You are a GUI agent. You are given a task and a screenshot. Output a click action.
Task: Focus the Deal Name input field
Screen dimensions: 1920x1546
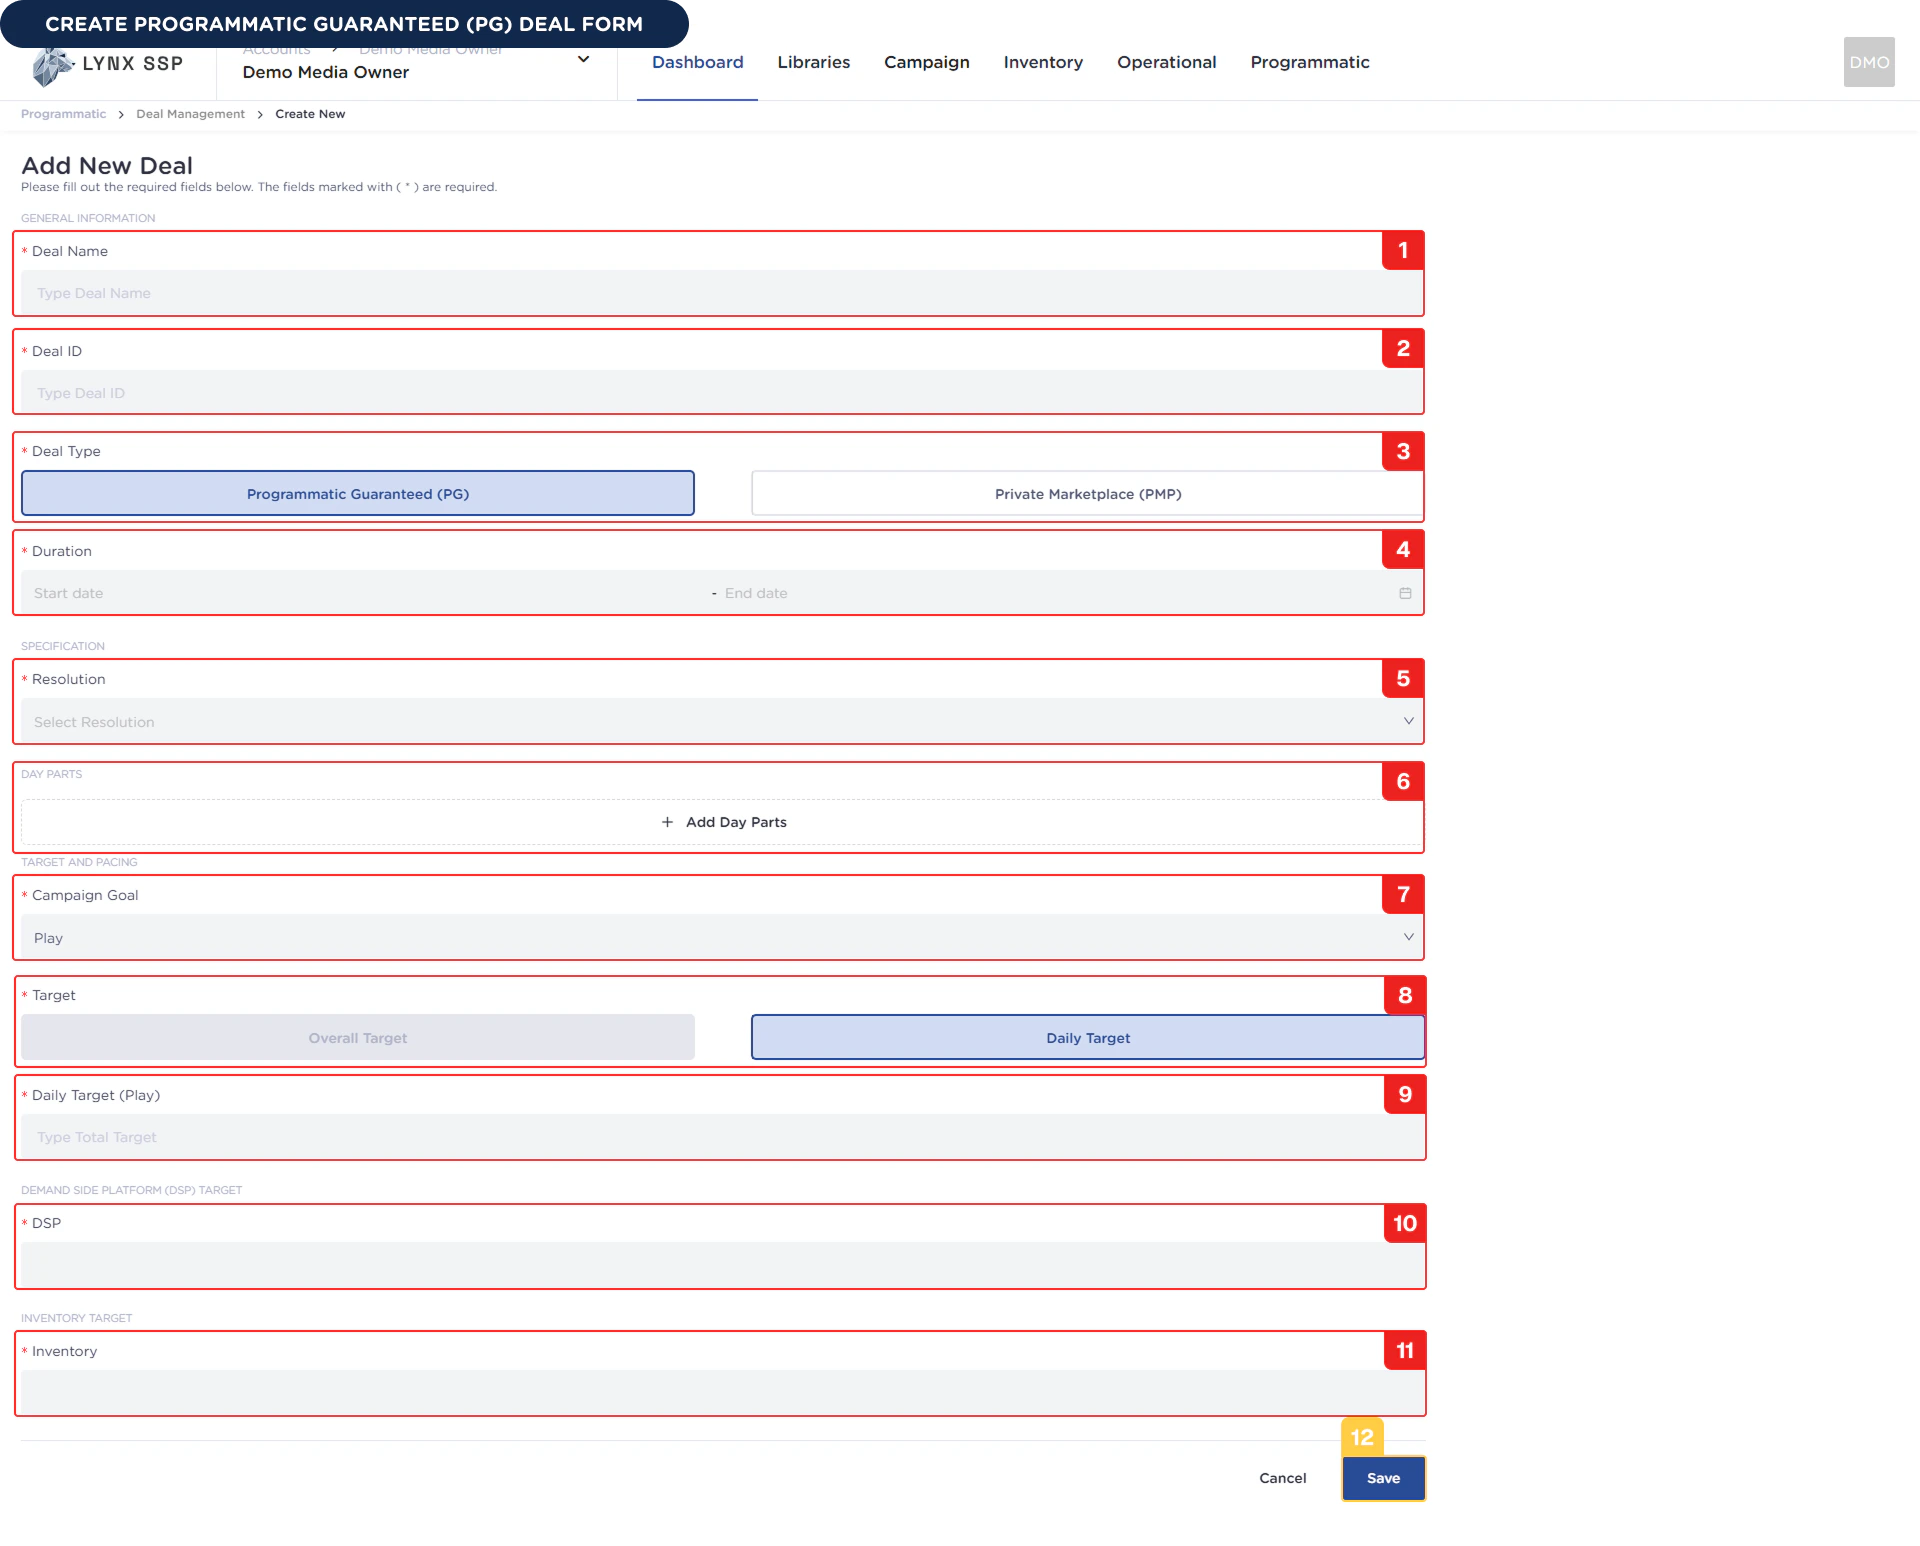pos(722,293)
